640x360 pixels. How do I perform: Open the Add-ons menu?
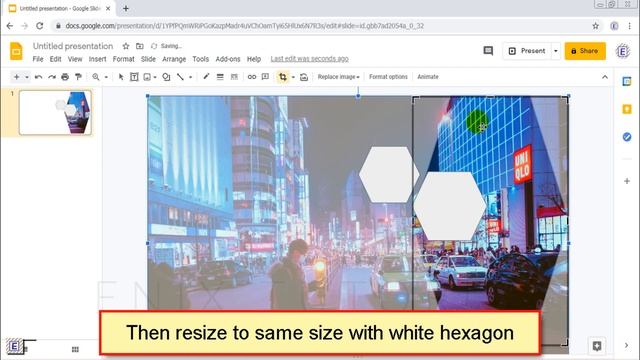click(x=228, y=59)
